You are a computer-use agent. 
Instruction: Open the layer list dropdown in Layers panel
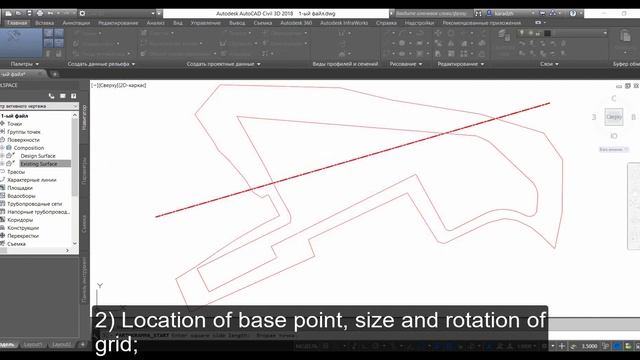coord(605,33)
